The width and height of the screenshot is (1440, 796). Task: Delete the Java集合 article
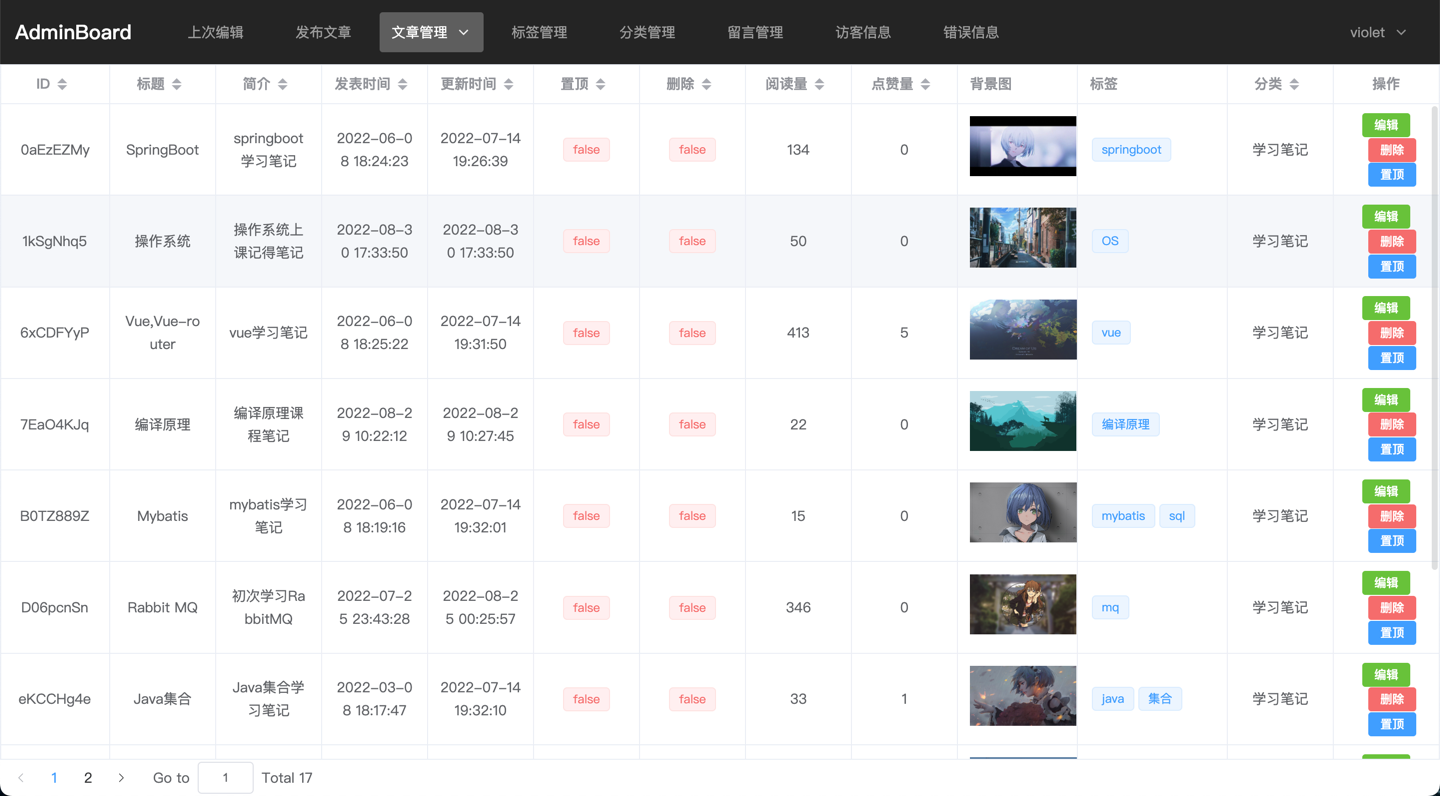point(1392,700)
